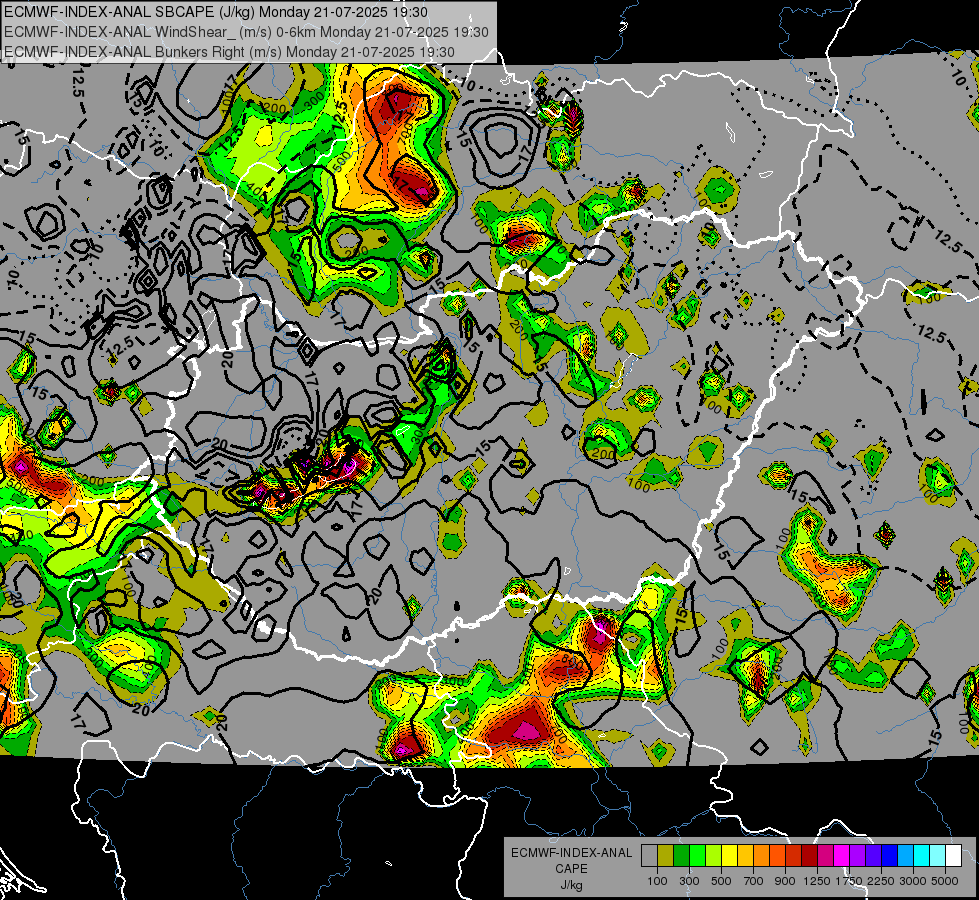The width and height of the screenshot is (979, 900).
Task: Click the CAPE label in the legend
Action: 571,868
